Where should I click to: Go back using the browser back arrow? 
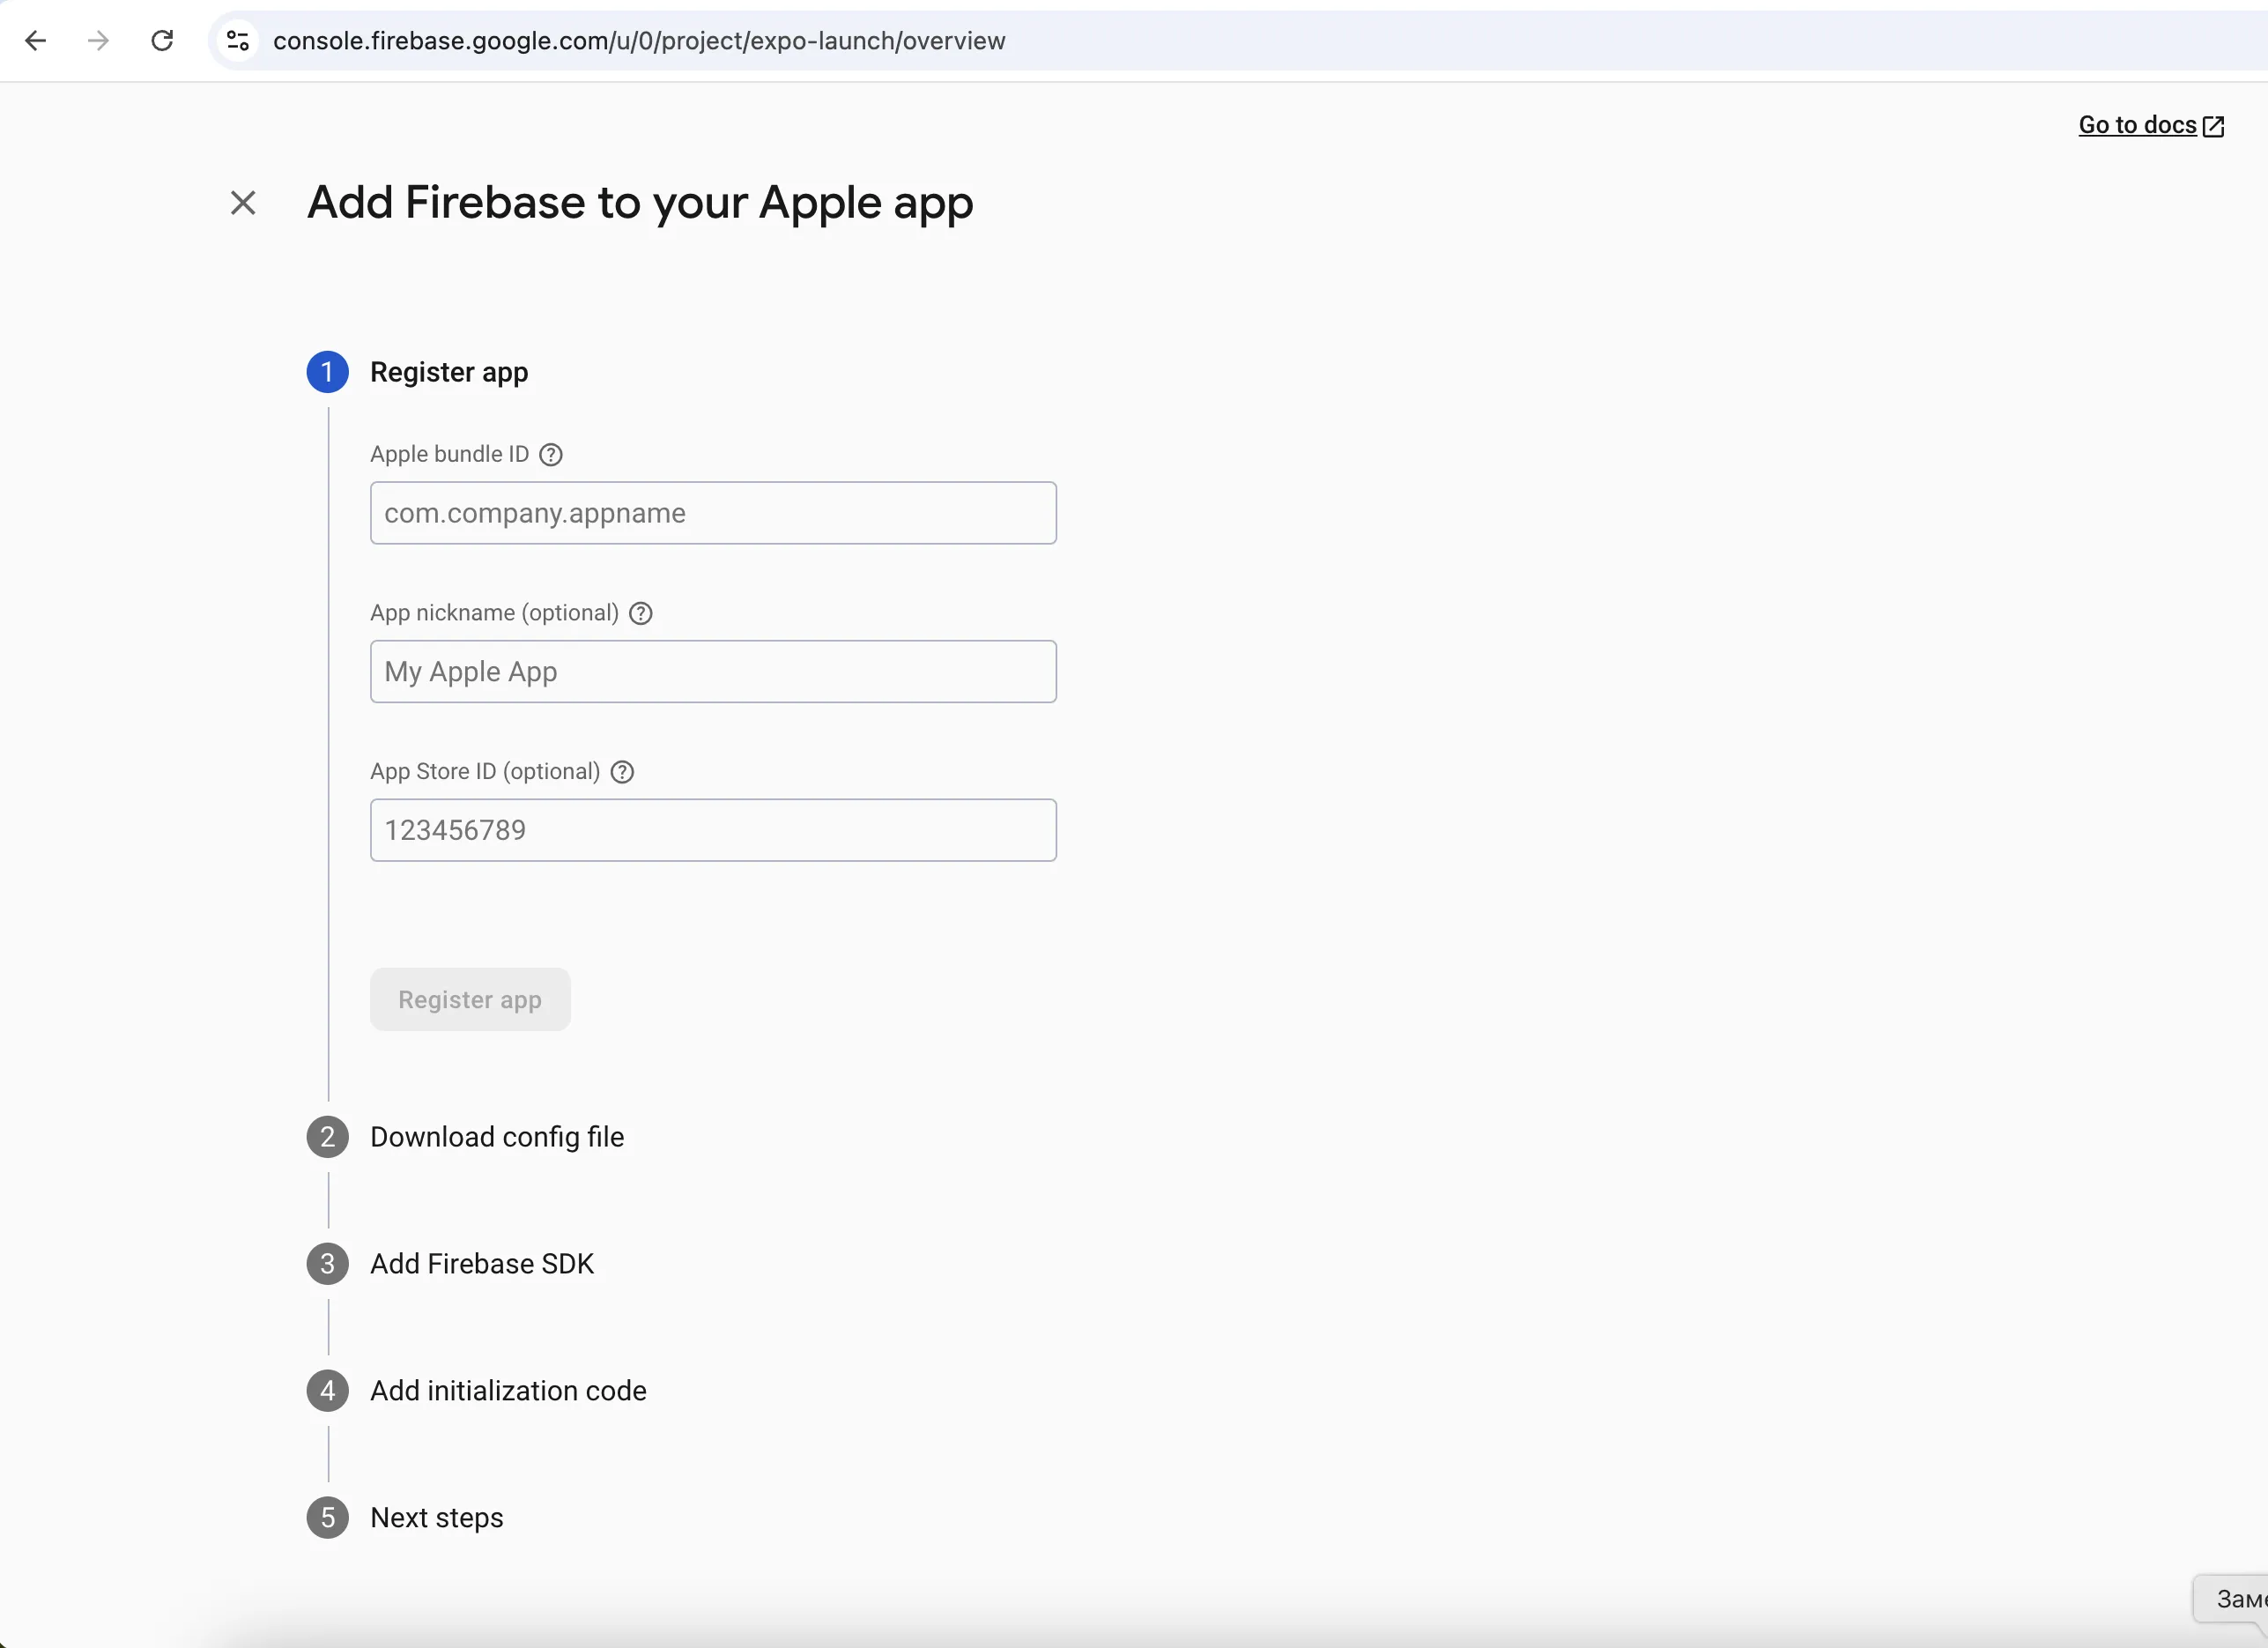(36, 41)
